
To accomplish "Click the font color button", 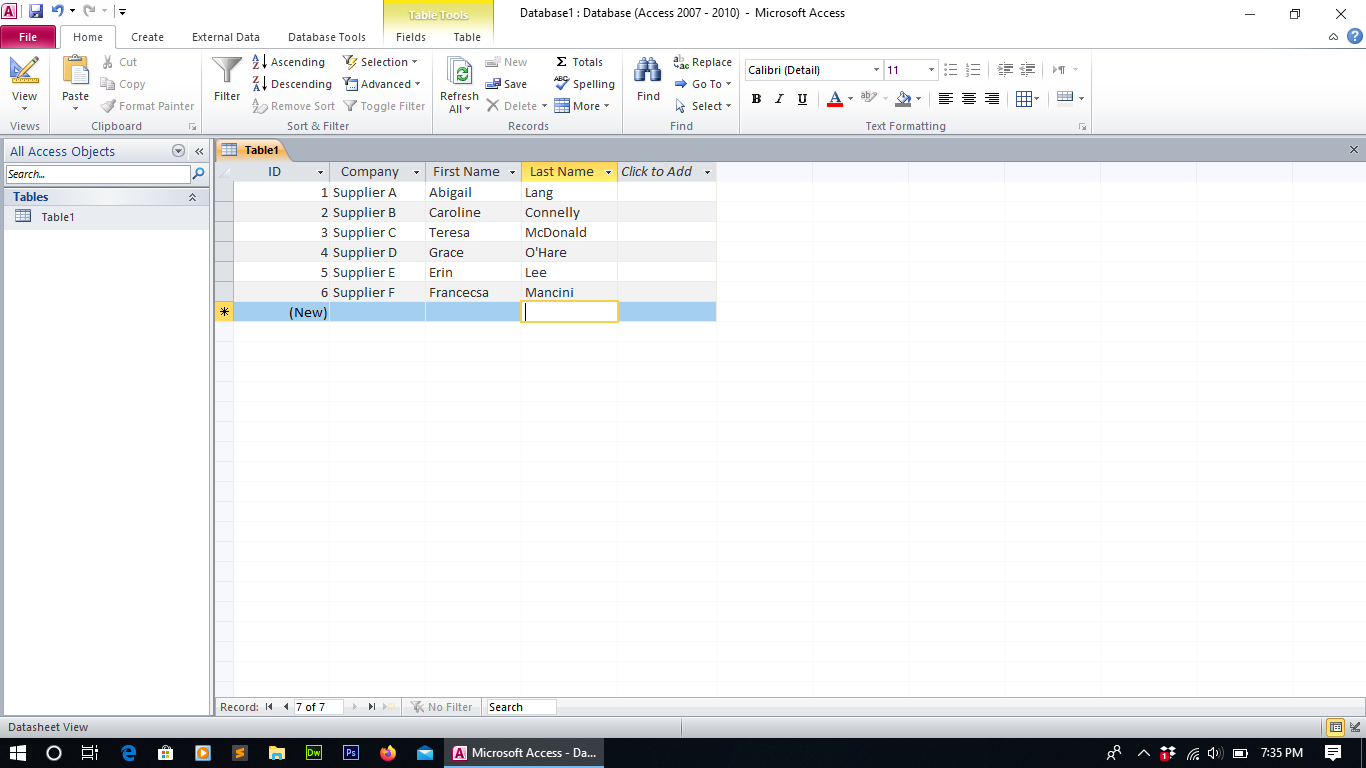I will coord(835,99).
